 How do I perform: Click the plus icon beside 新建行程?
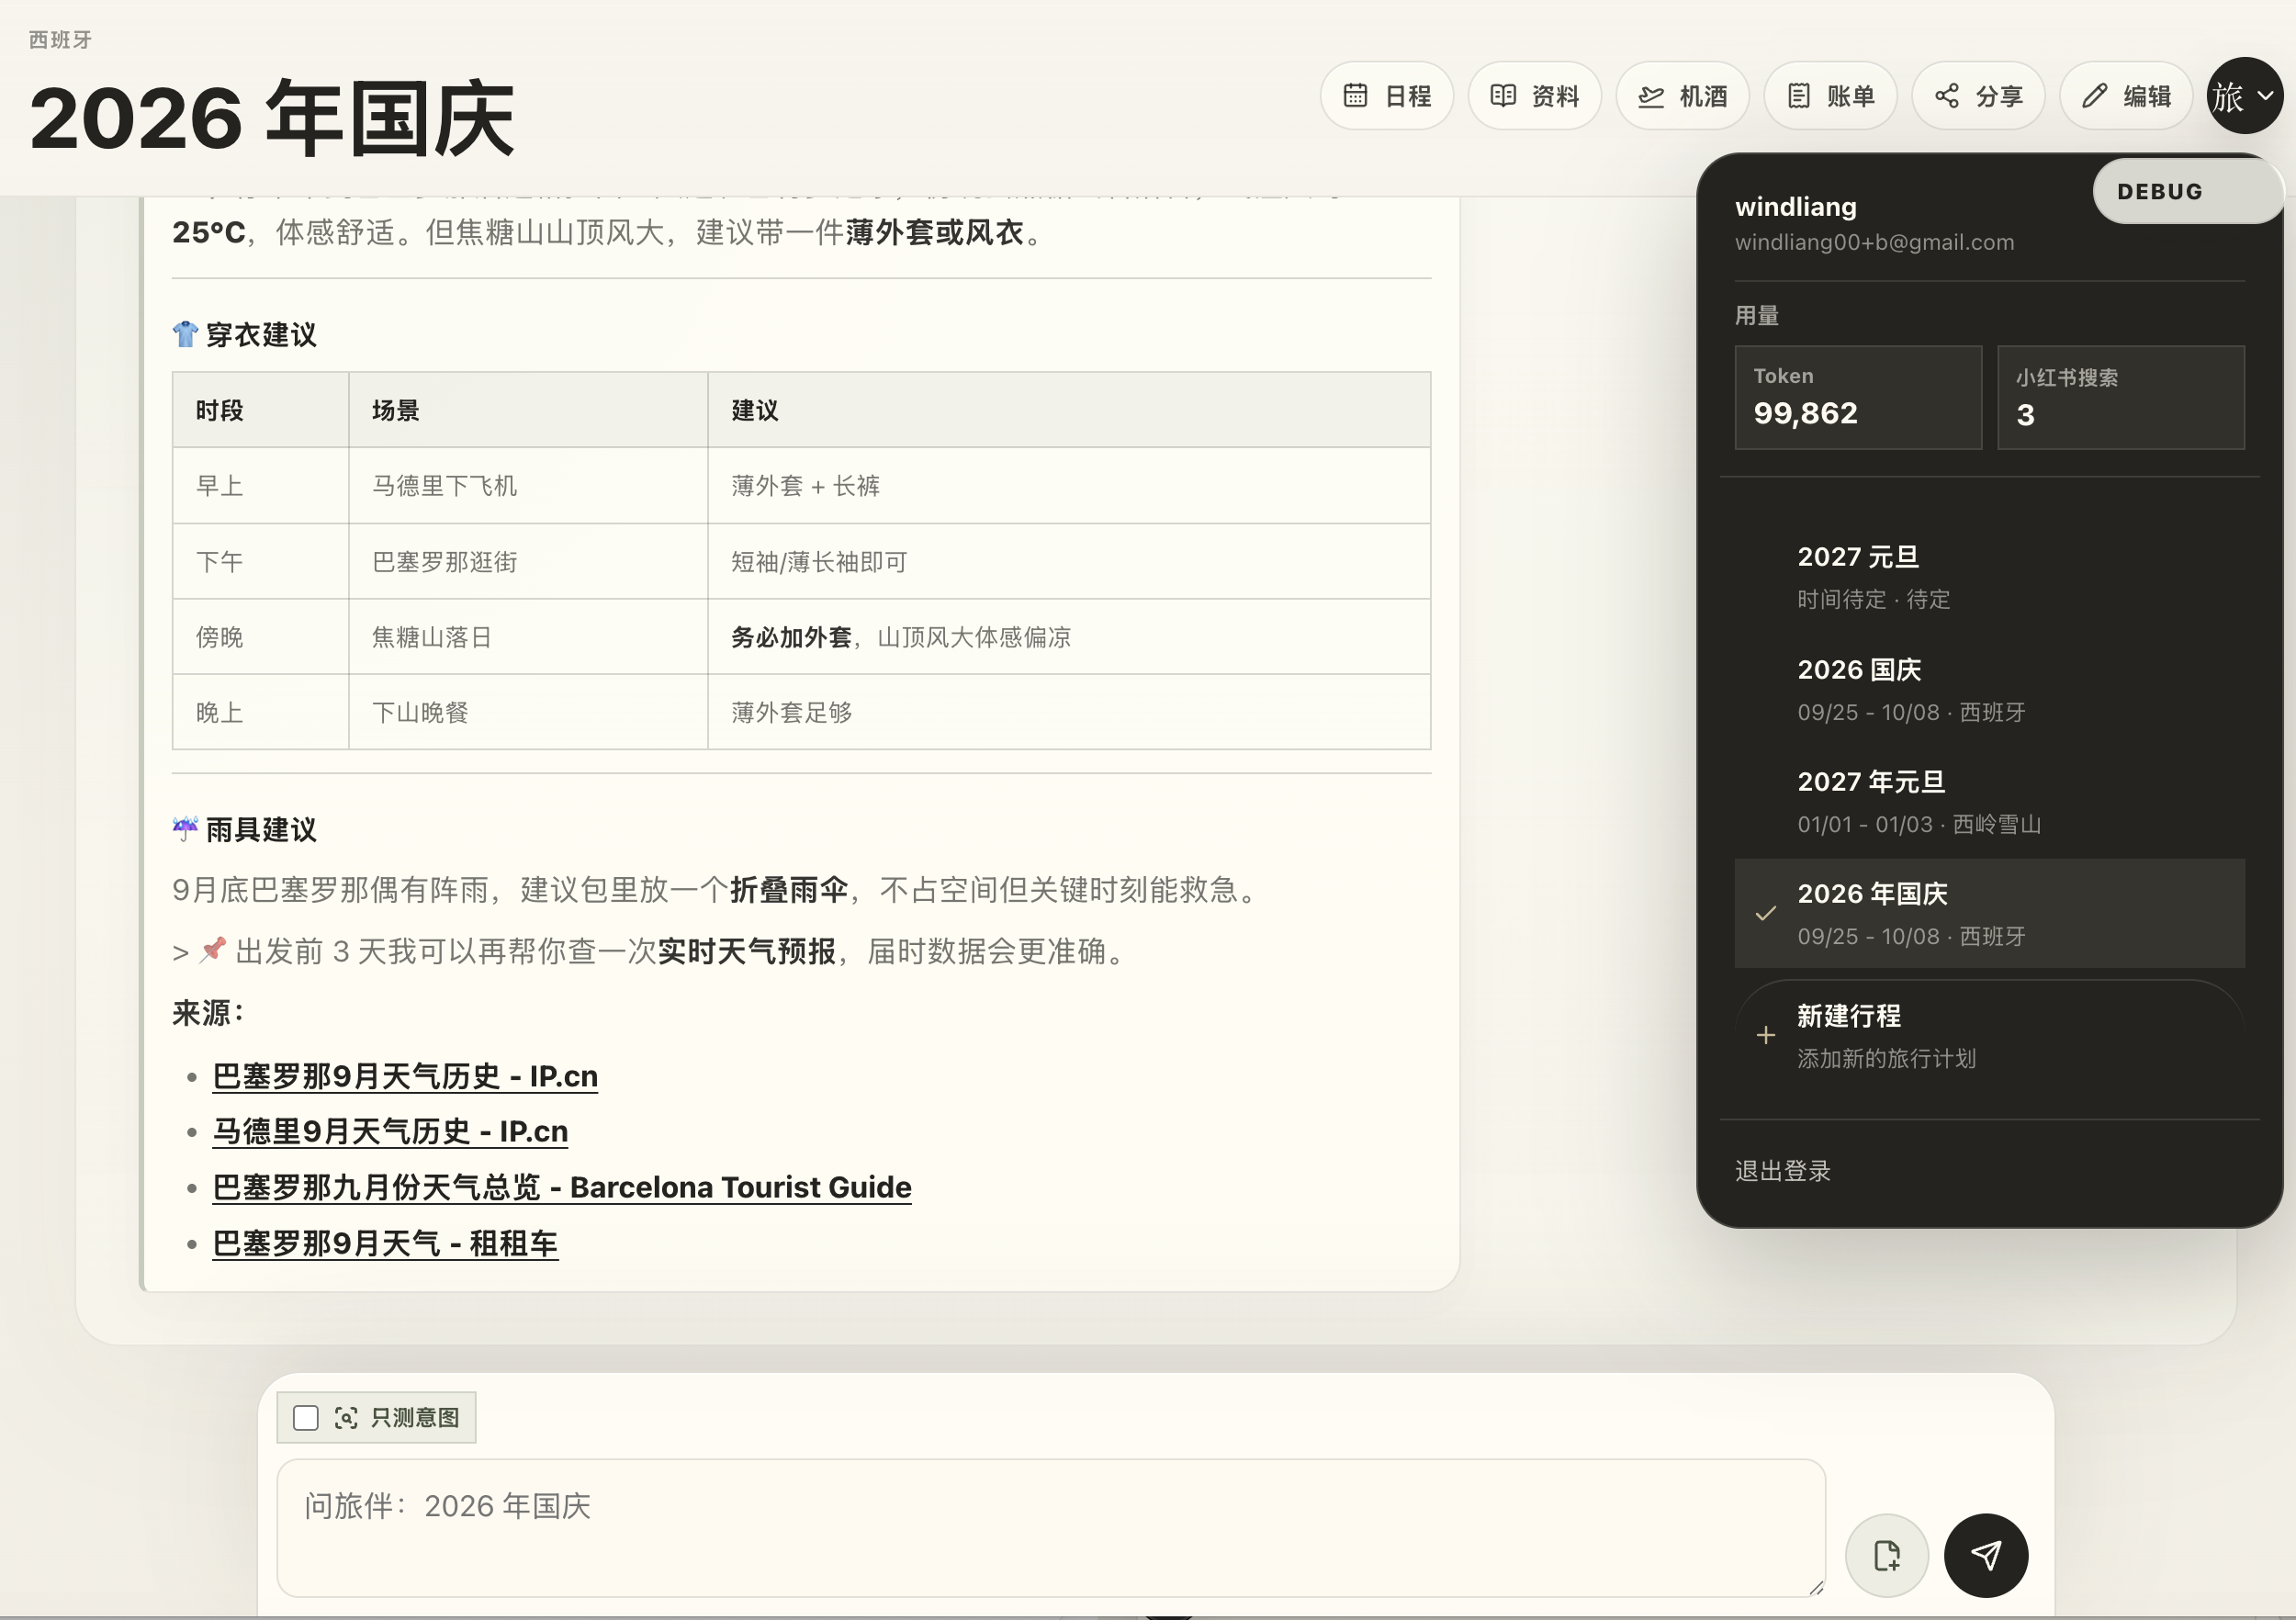pyautogui.click(x=1766, y=1035)
